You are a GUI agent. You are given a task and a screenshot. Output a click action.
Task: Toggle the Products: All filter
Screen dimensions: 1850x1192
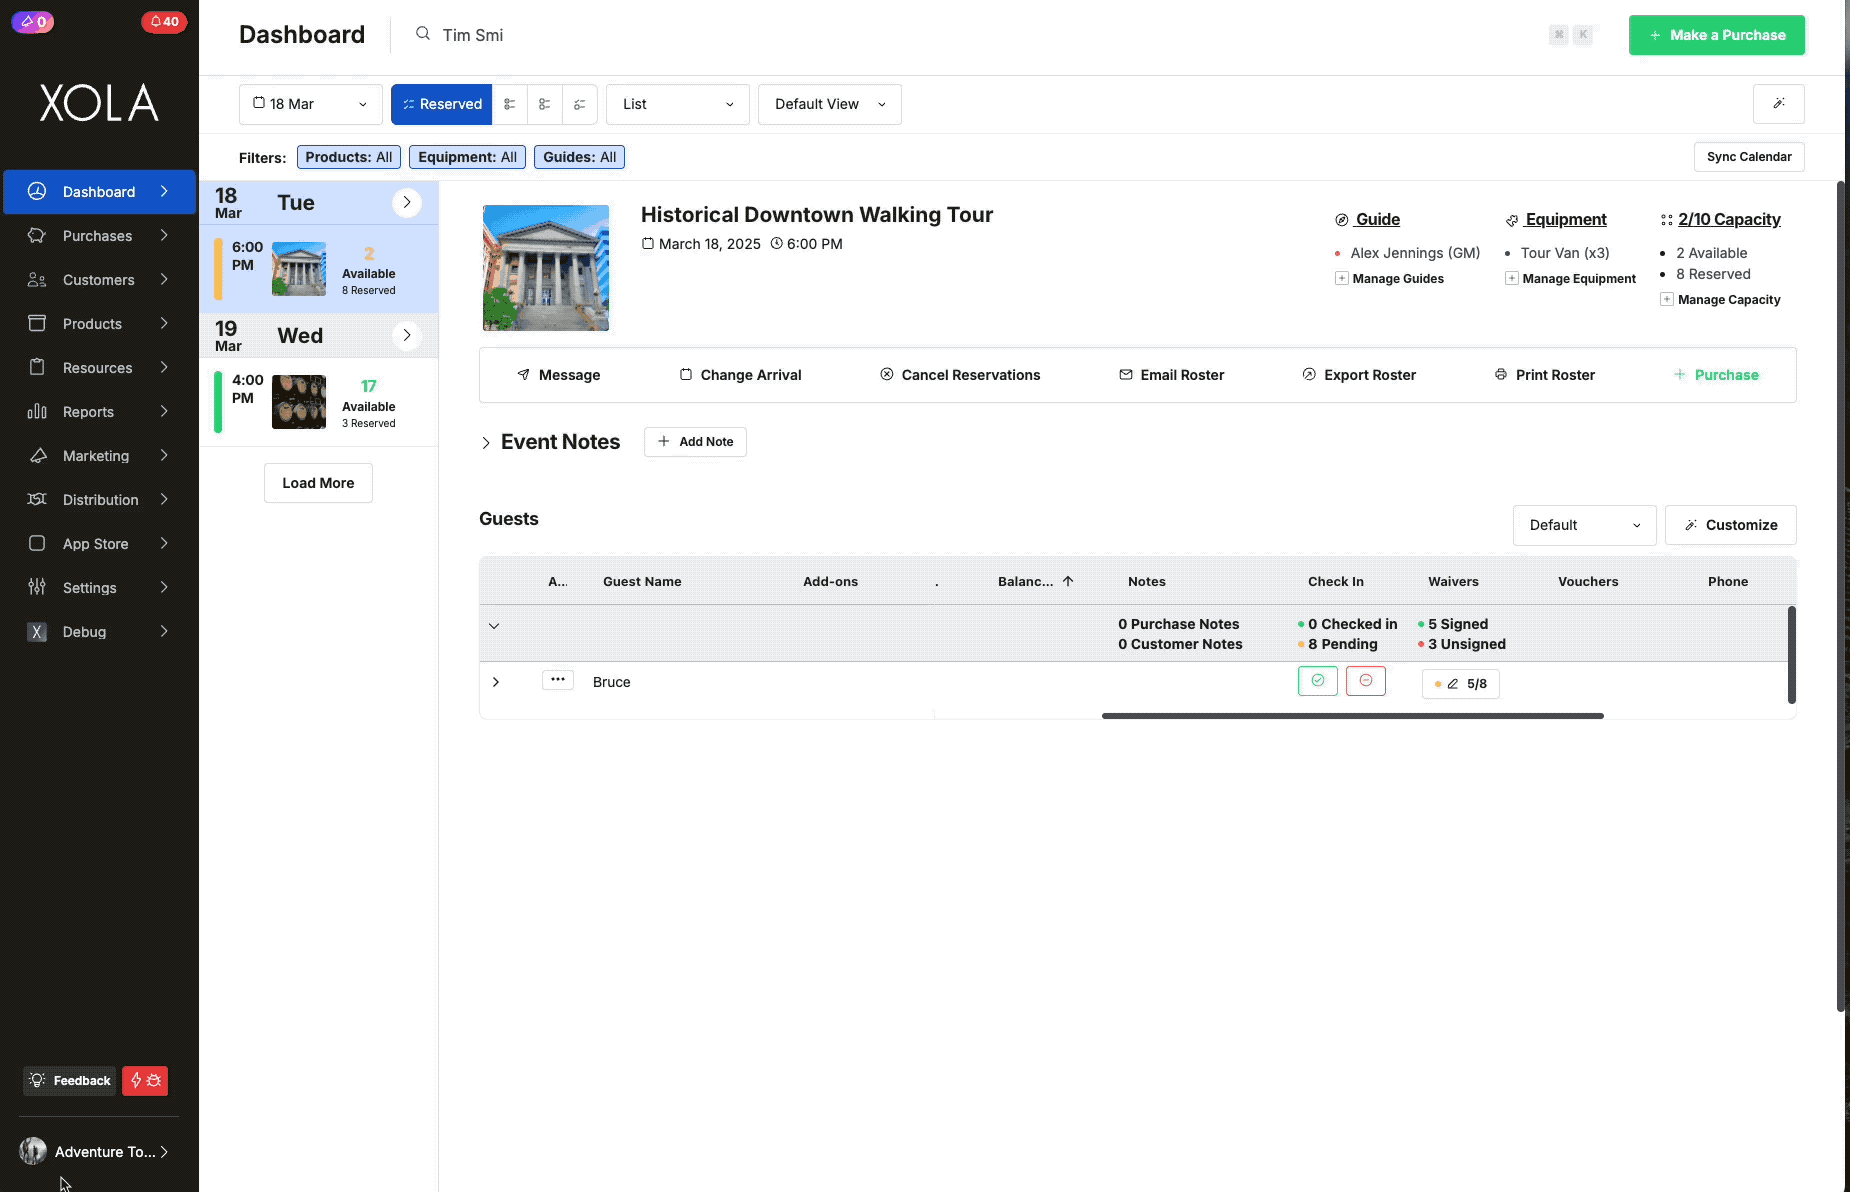348,157
